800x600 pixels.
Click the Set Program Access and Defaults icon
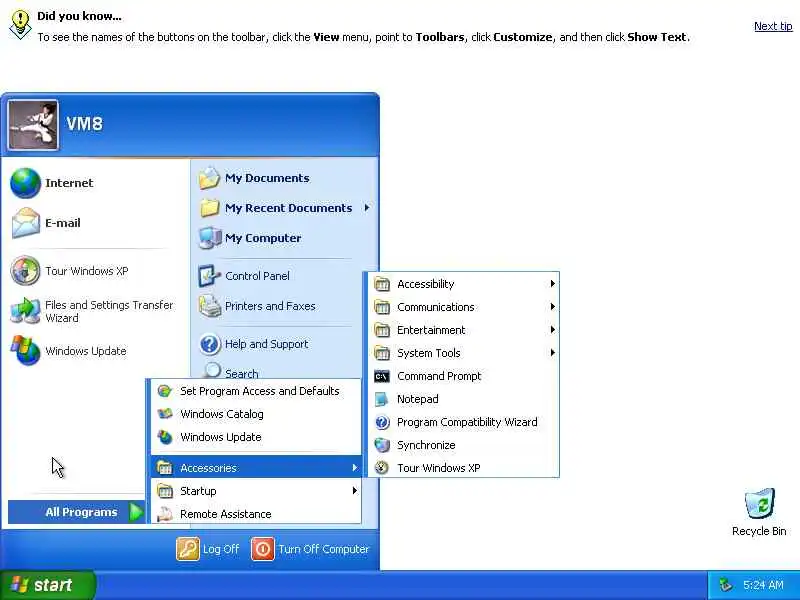coord(164,391)
